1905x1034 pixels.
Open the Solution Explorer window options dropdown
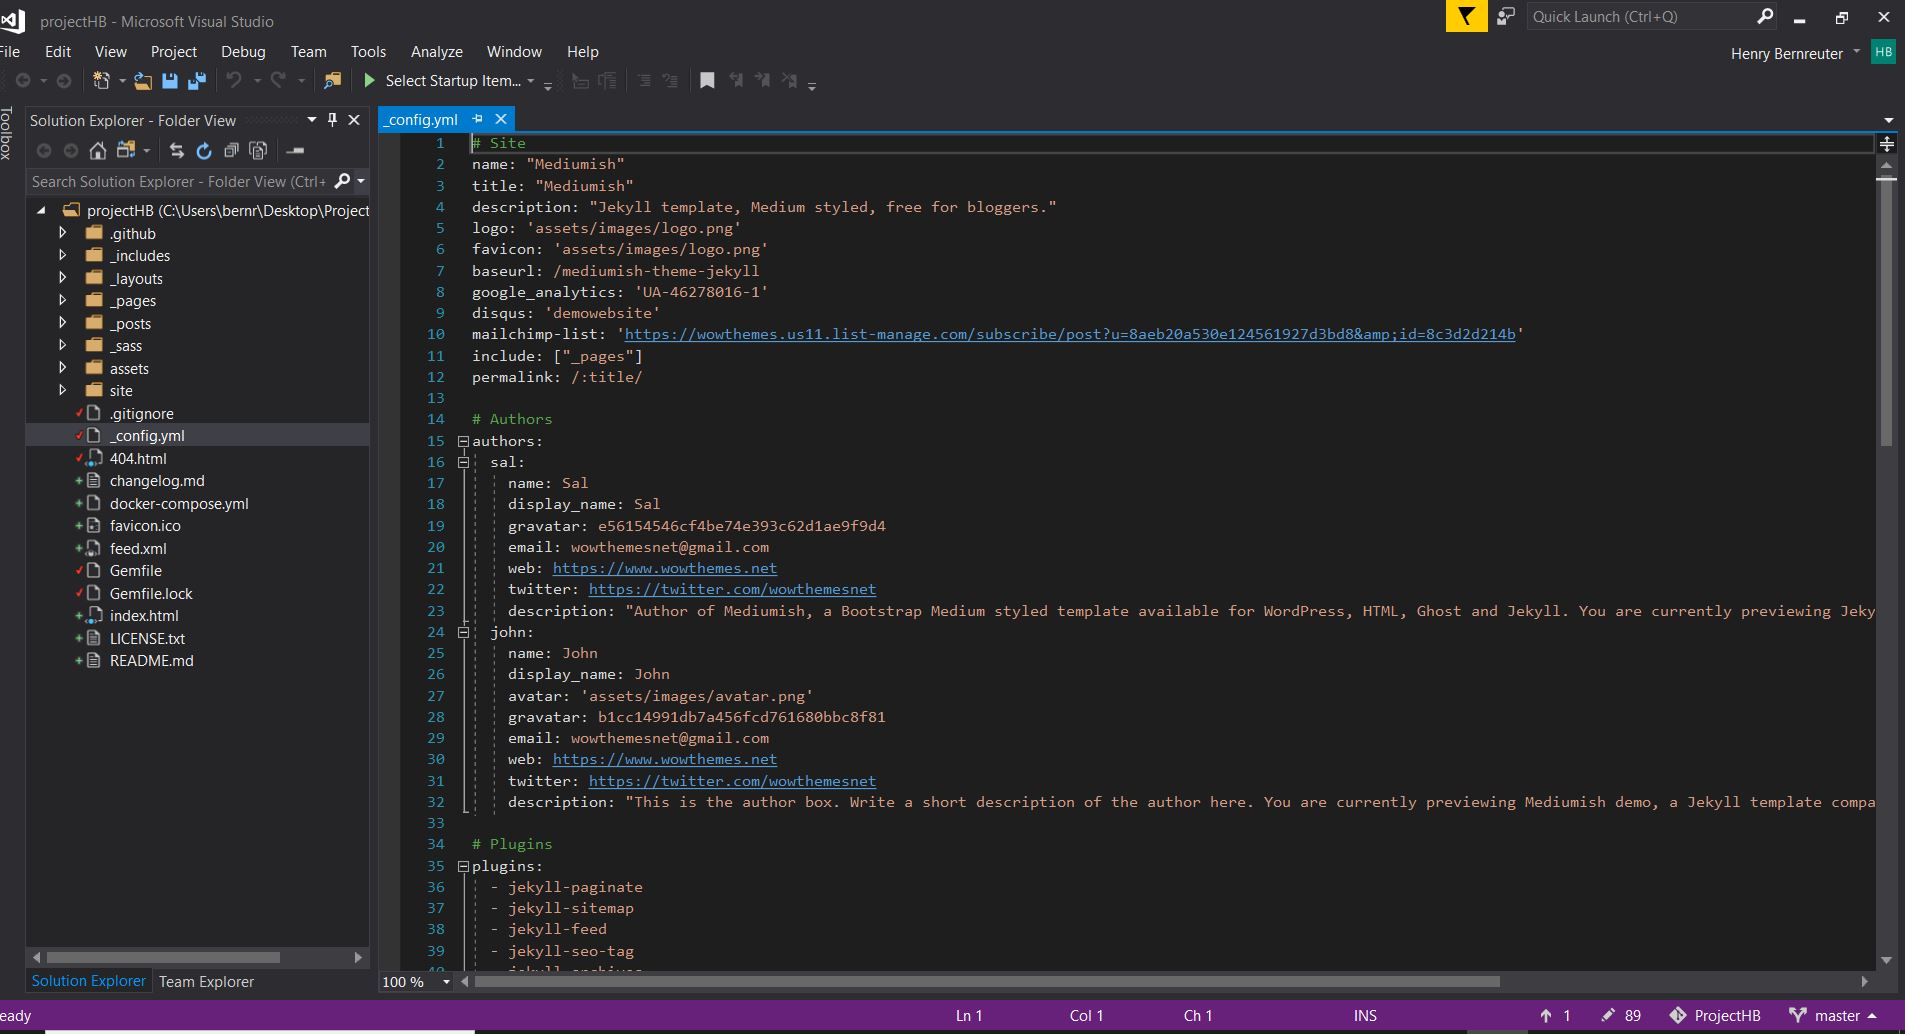[311, 120]
